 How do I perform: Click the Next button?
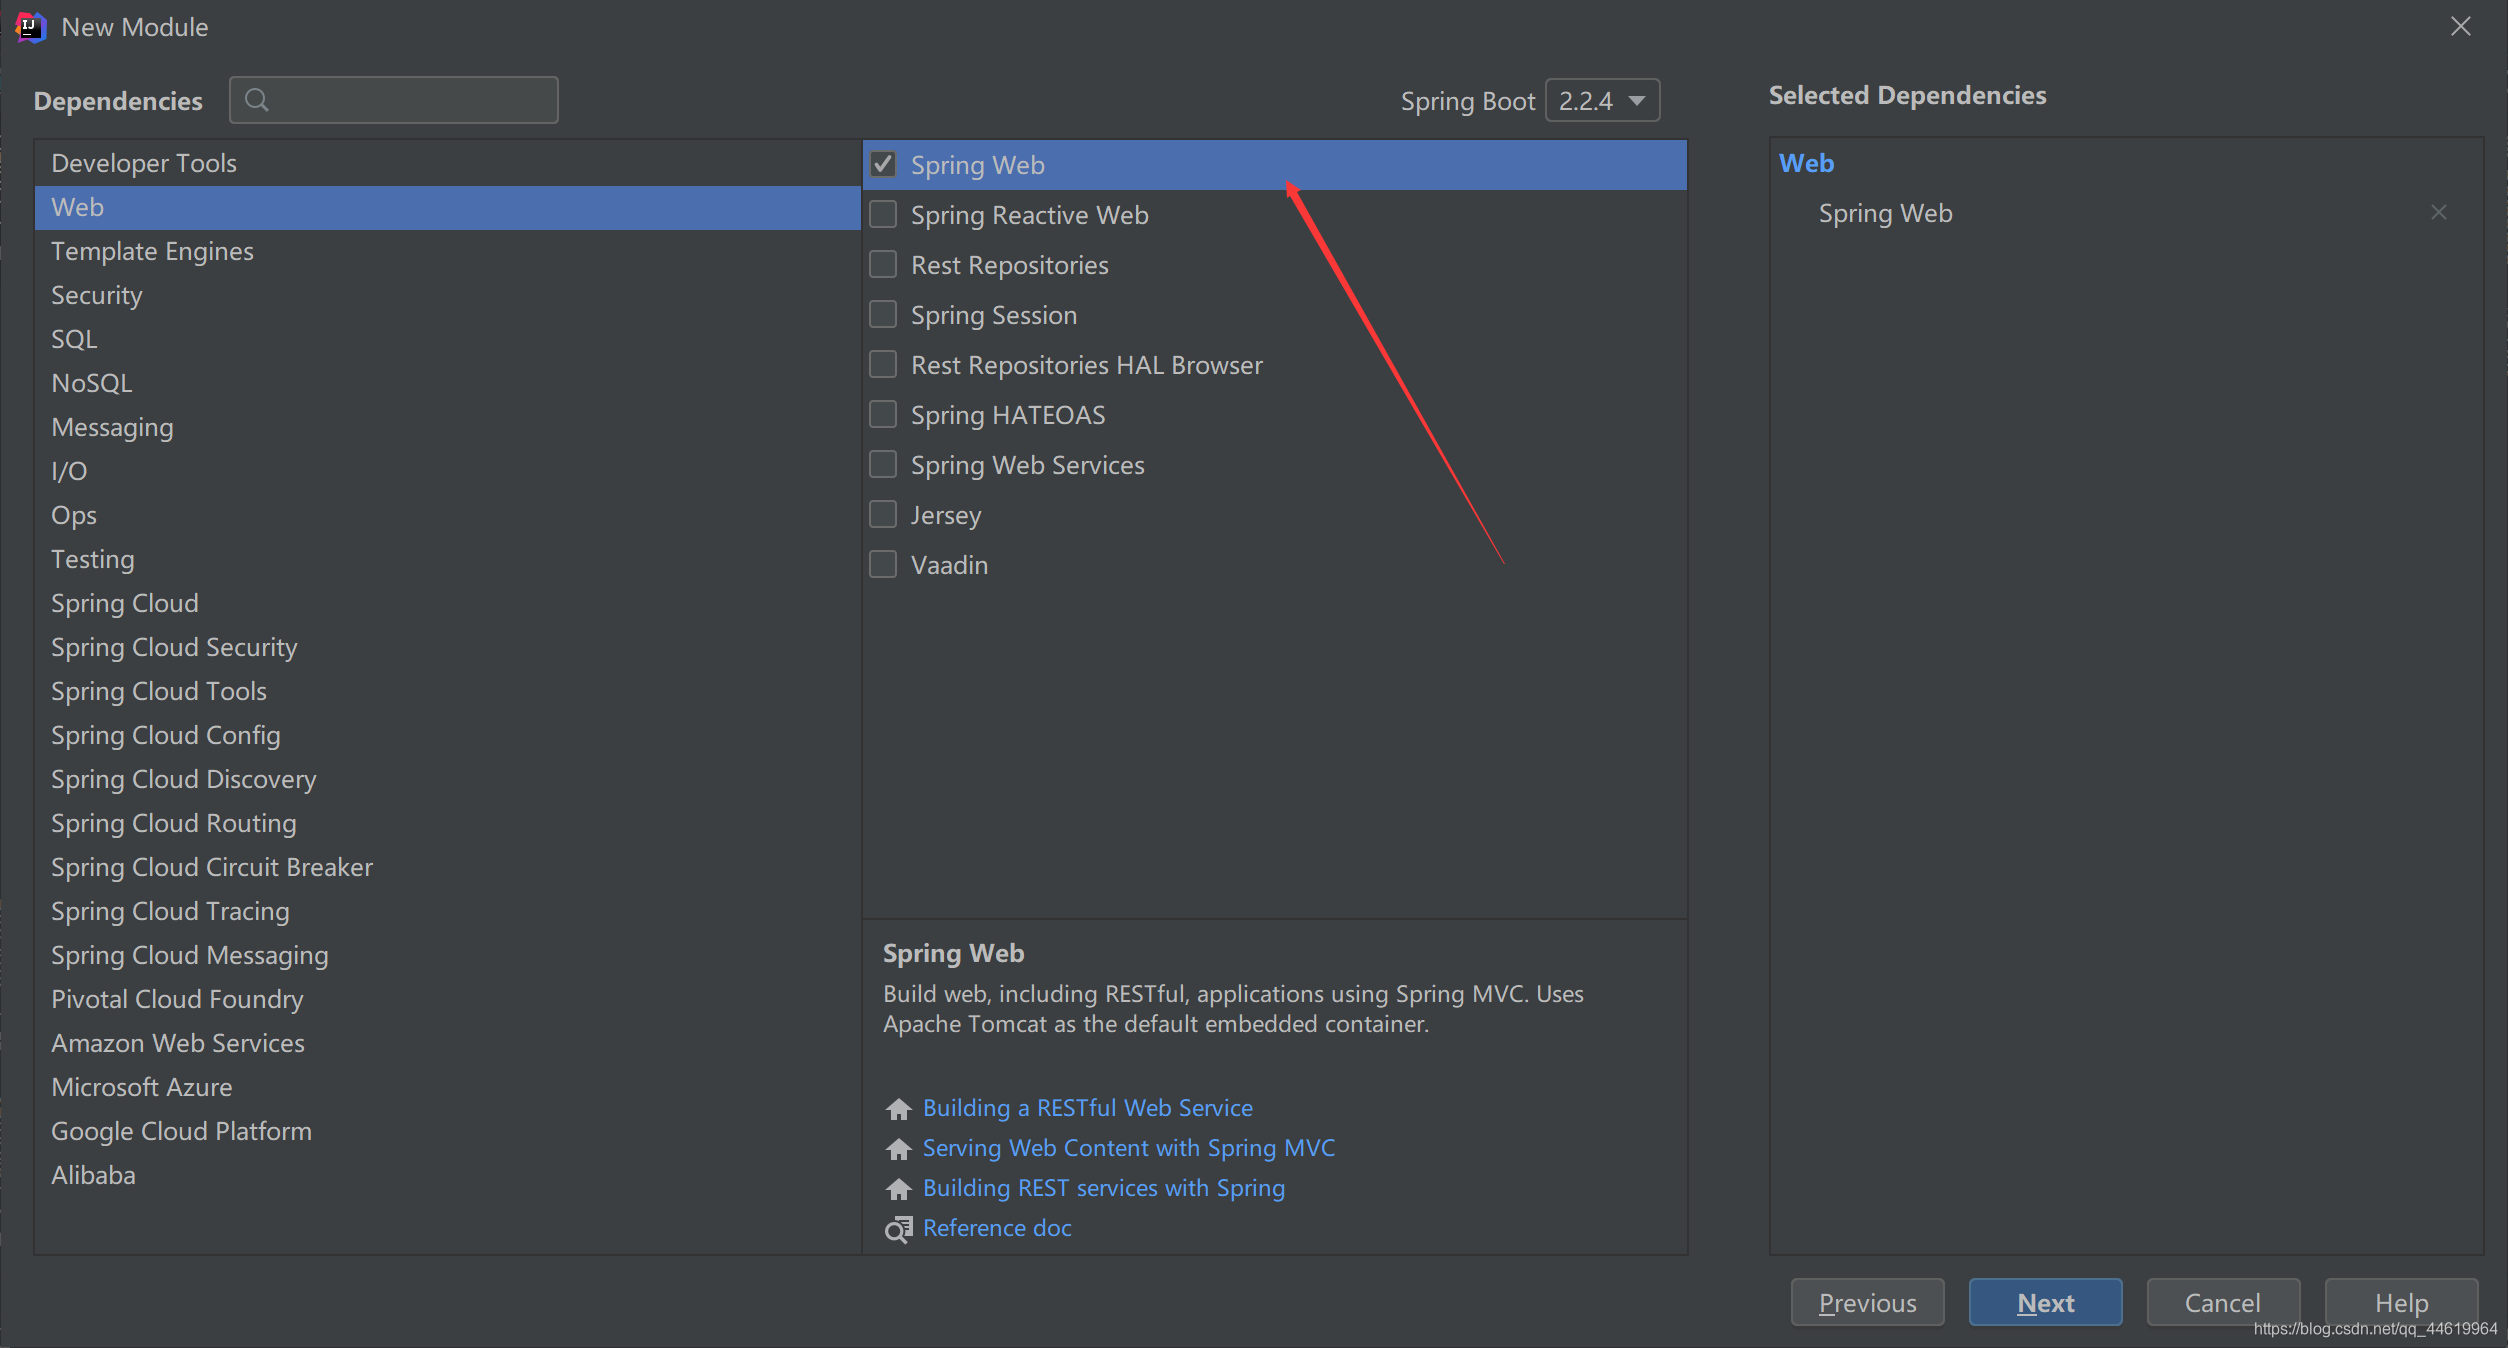[x=2045, y=1302]
